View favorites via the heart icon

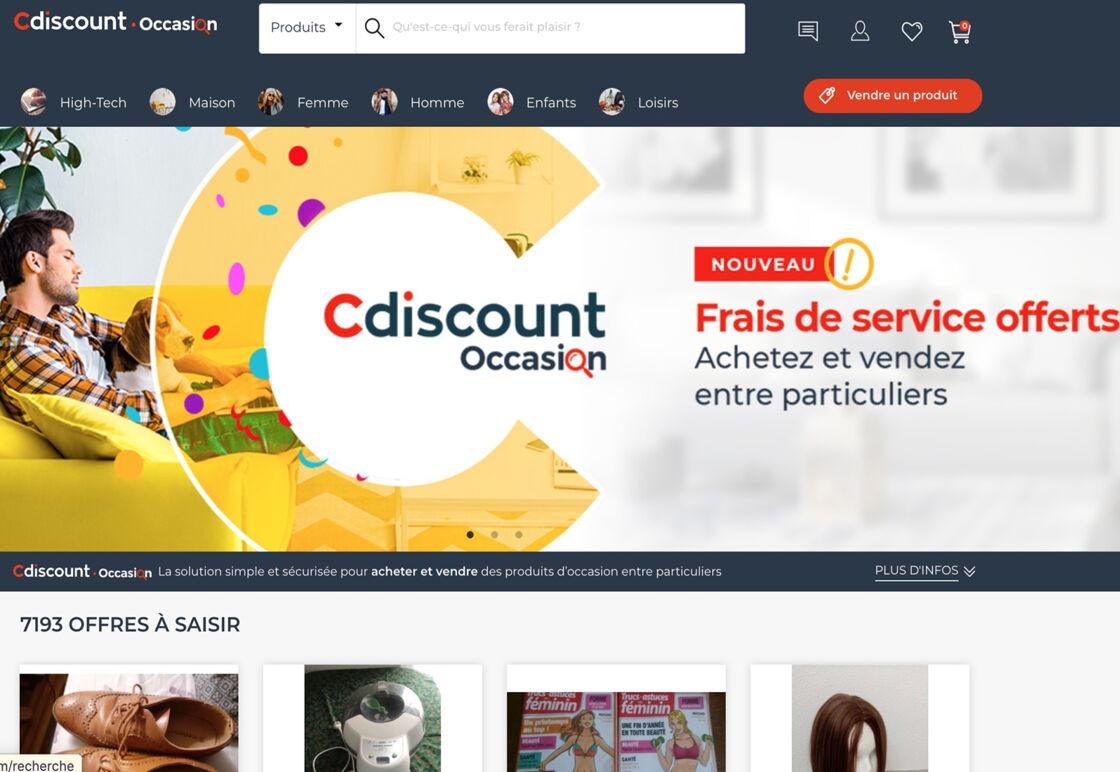coord(911,31)
